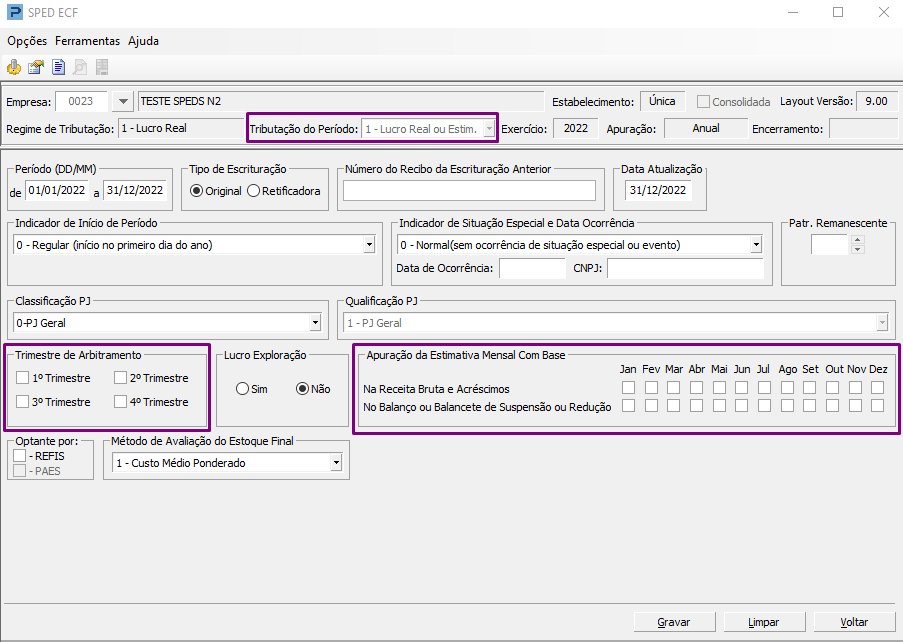Click the Regime de Tributação field
Image resolution: width=903 pixels, height=642 pixels.
[x=181, y=128]
